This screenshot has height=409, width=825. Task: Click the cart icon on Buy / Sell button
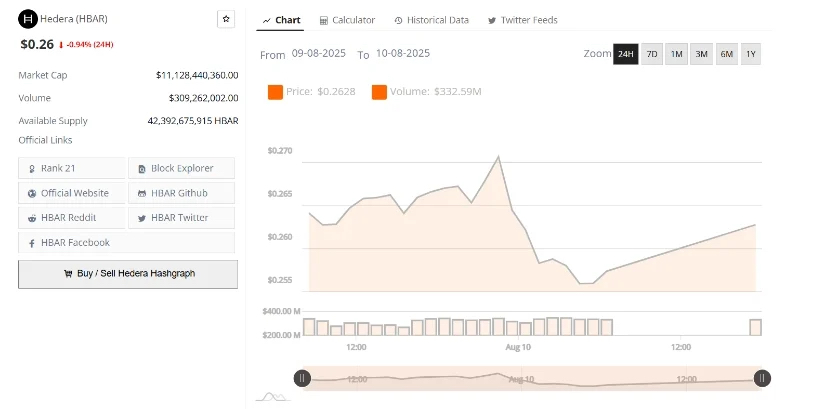(x=68, y=274)
